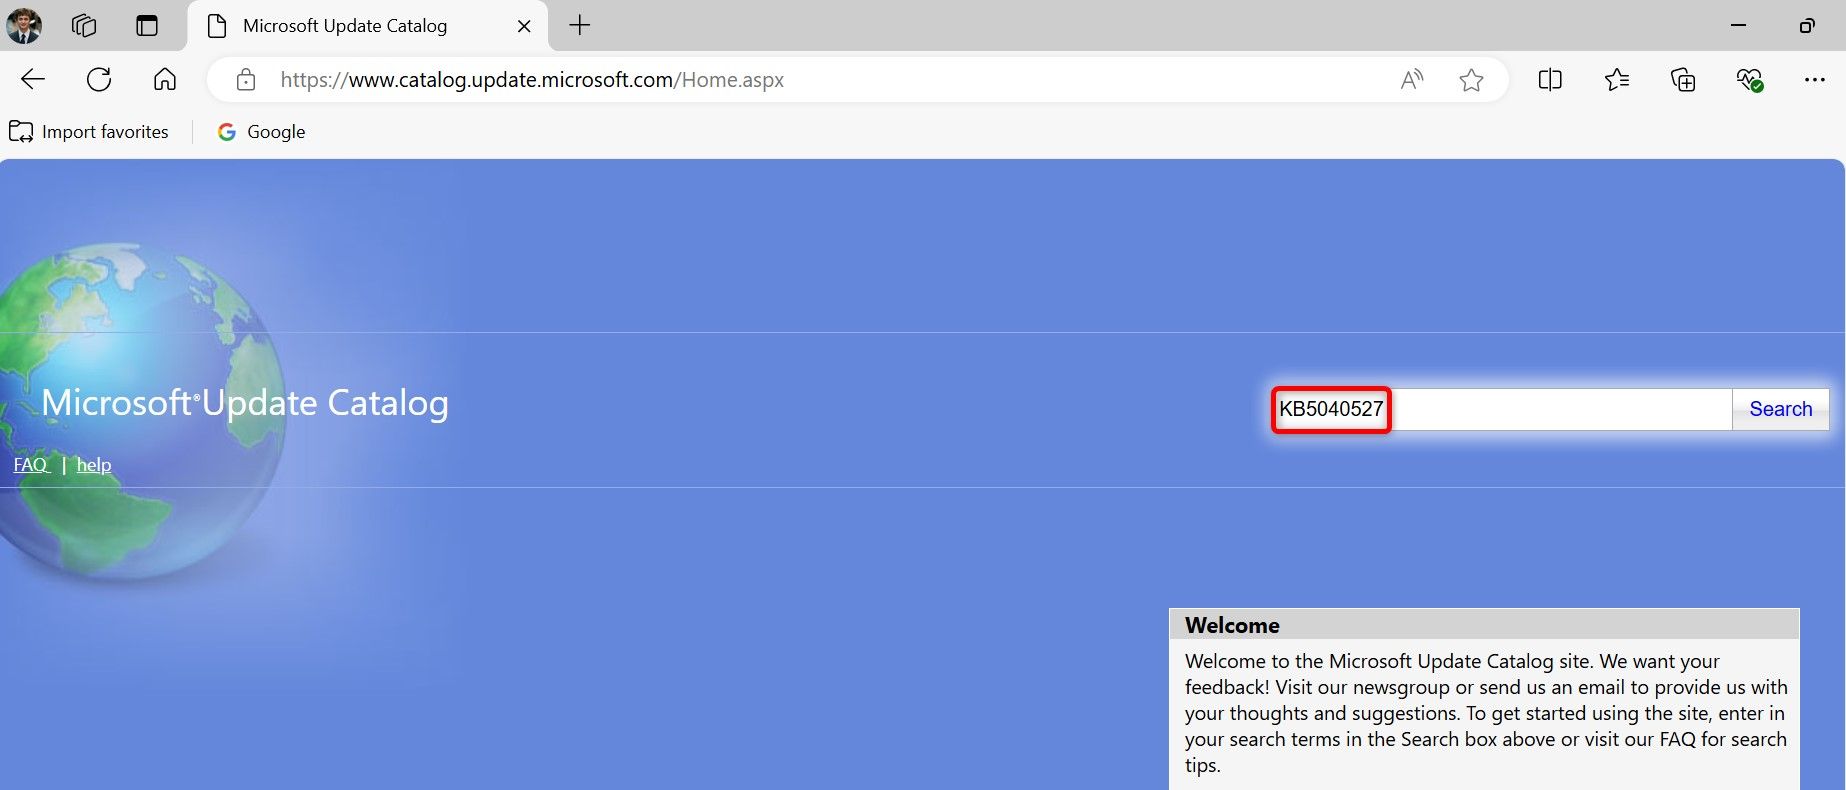Open Browser essentials heart icon
The height and width of the screenshot is (790, 1846).
[1749, 80]
